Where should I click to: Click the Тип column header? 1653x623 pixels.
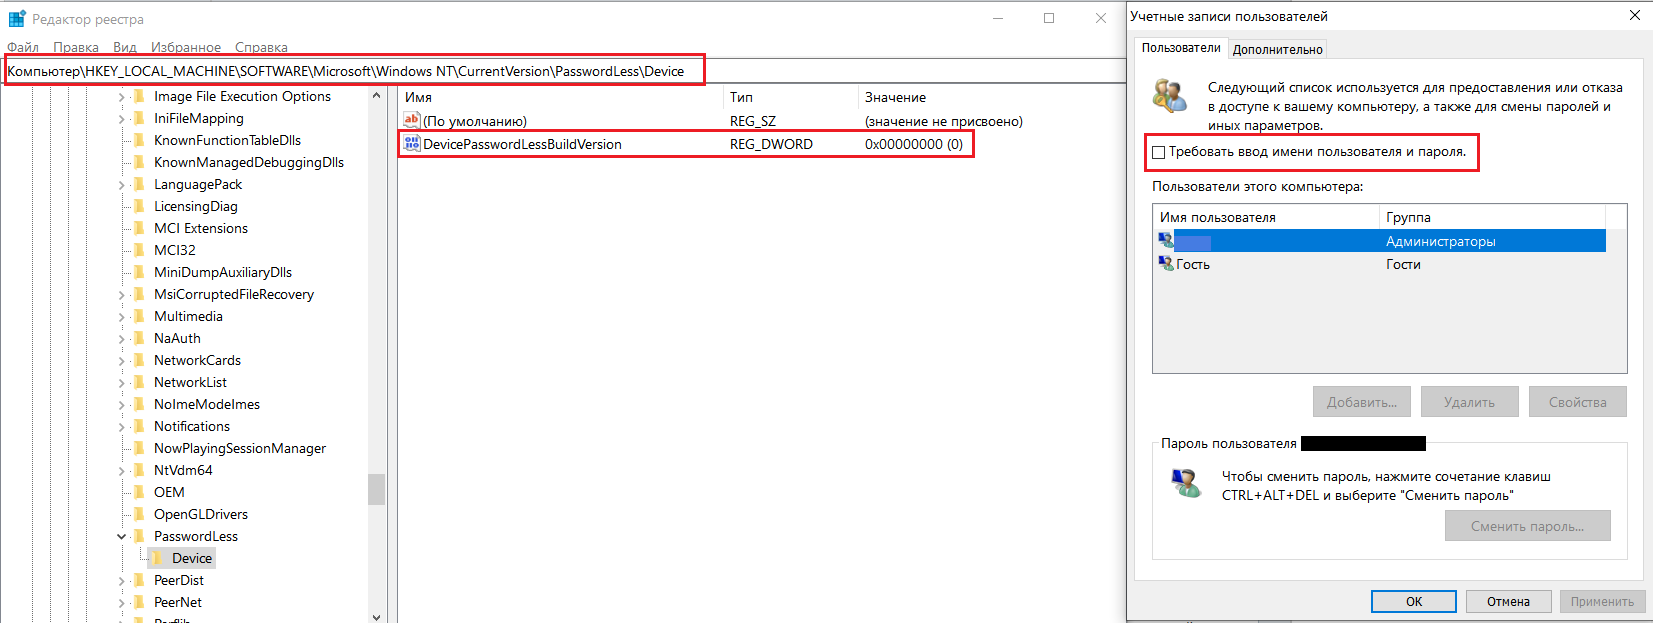[791, 97]
